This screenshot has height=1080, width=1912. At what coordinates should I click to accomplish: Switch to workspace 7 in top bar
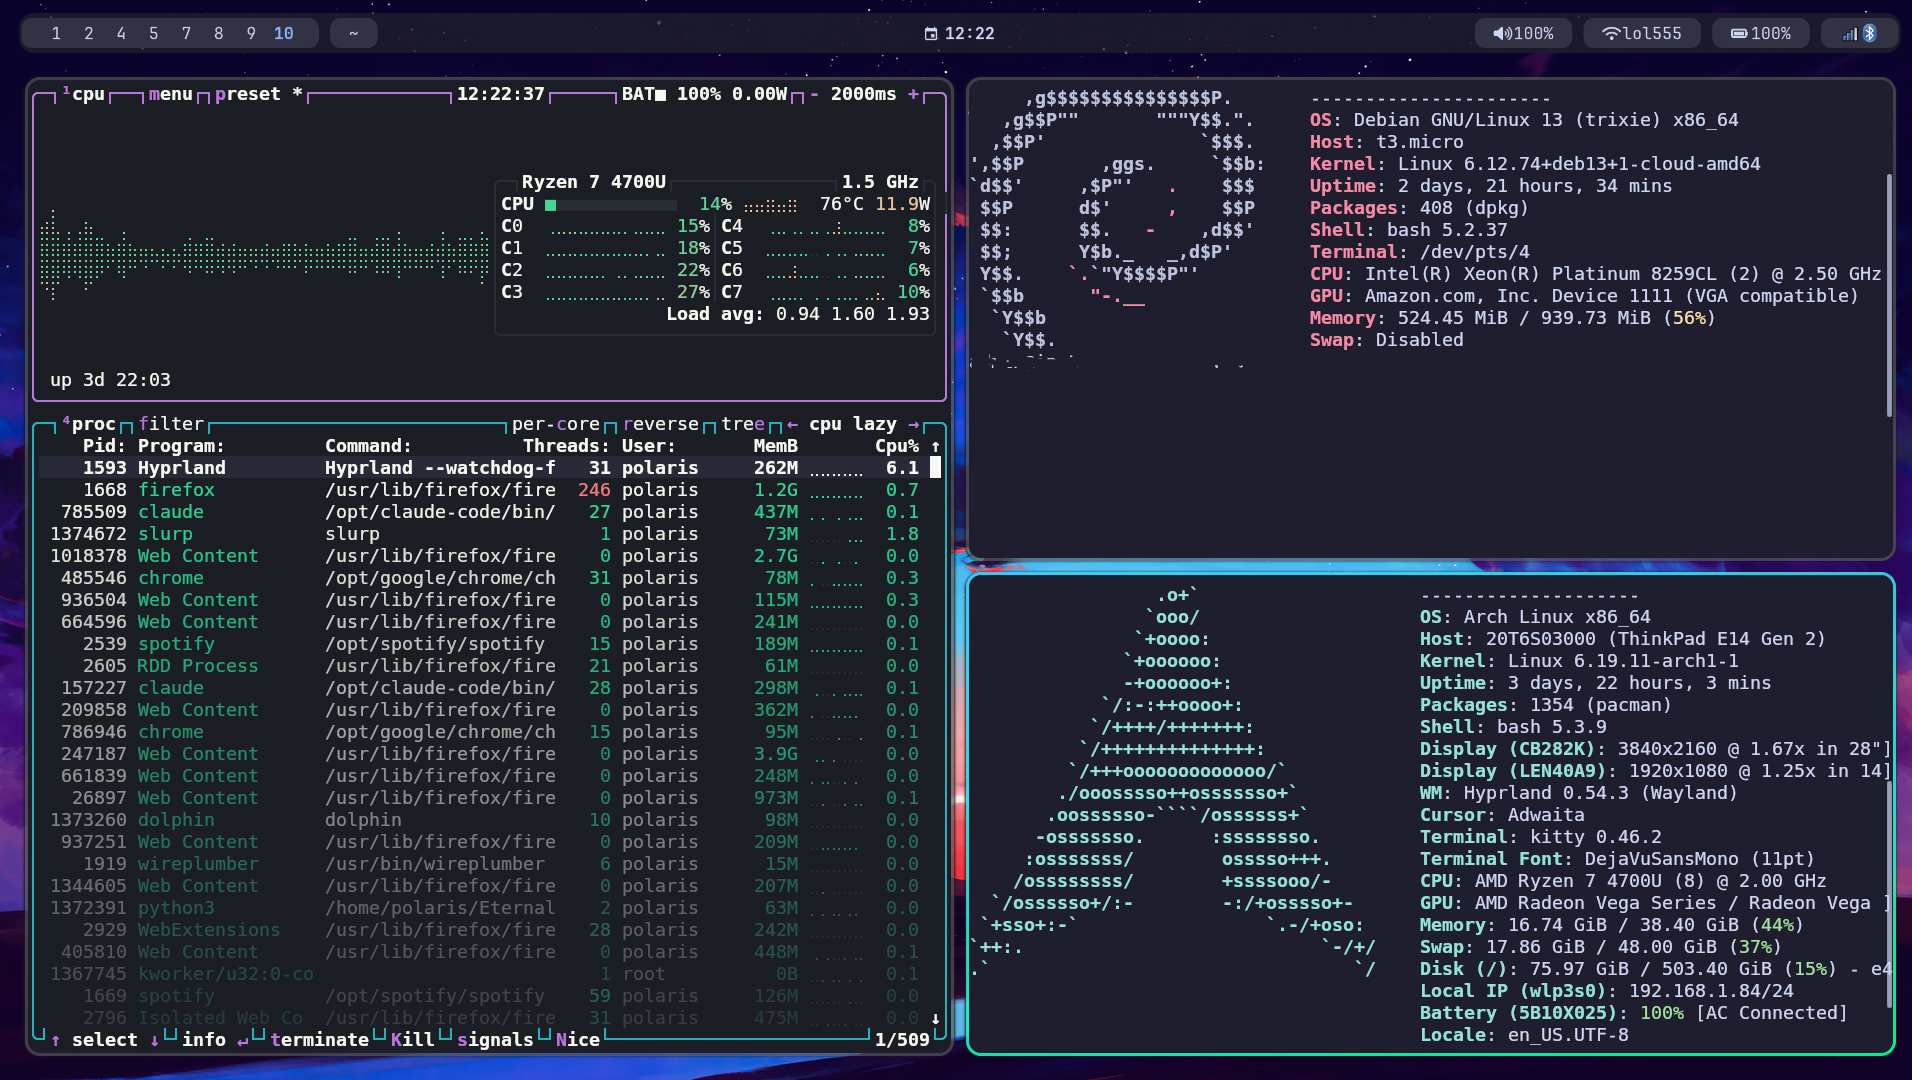point(186,33)
